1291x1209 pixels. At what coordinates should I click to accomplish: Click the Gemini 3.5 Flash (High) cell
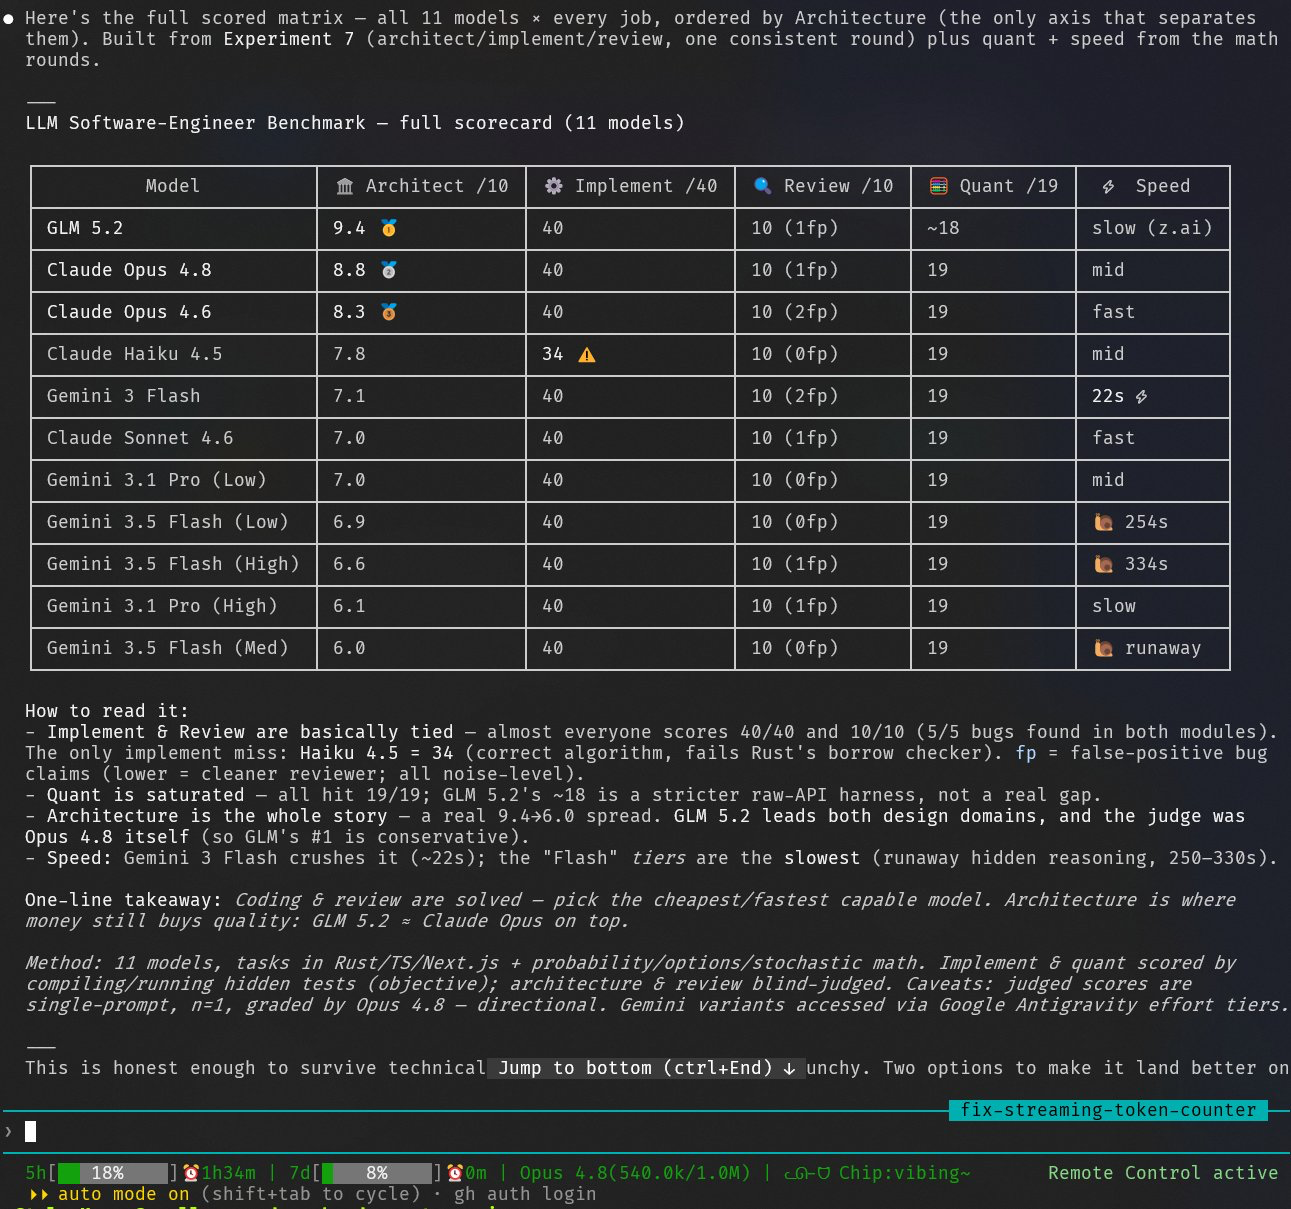(173, 564)
